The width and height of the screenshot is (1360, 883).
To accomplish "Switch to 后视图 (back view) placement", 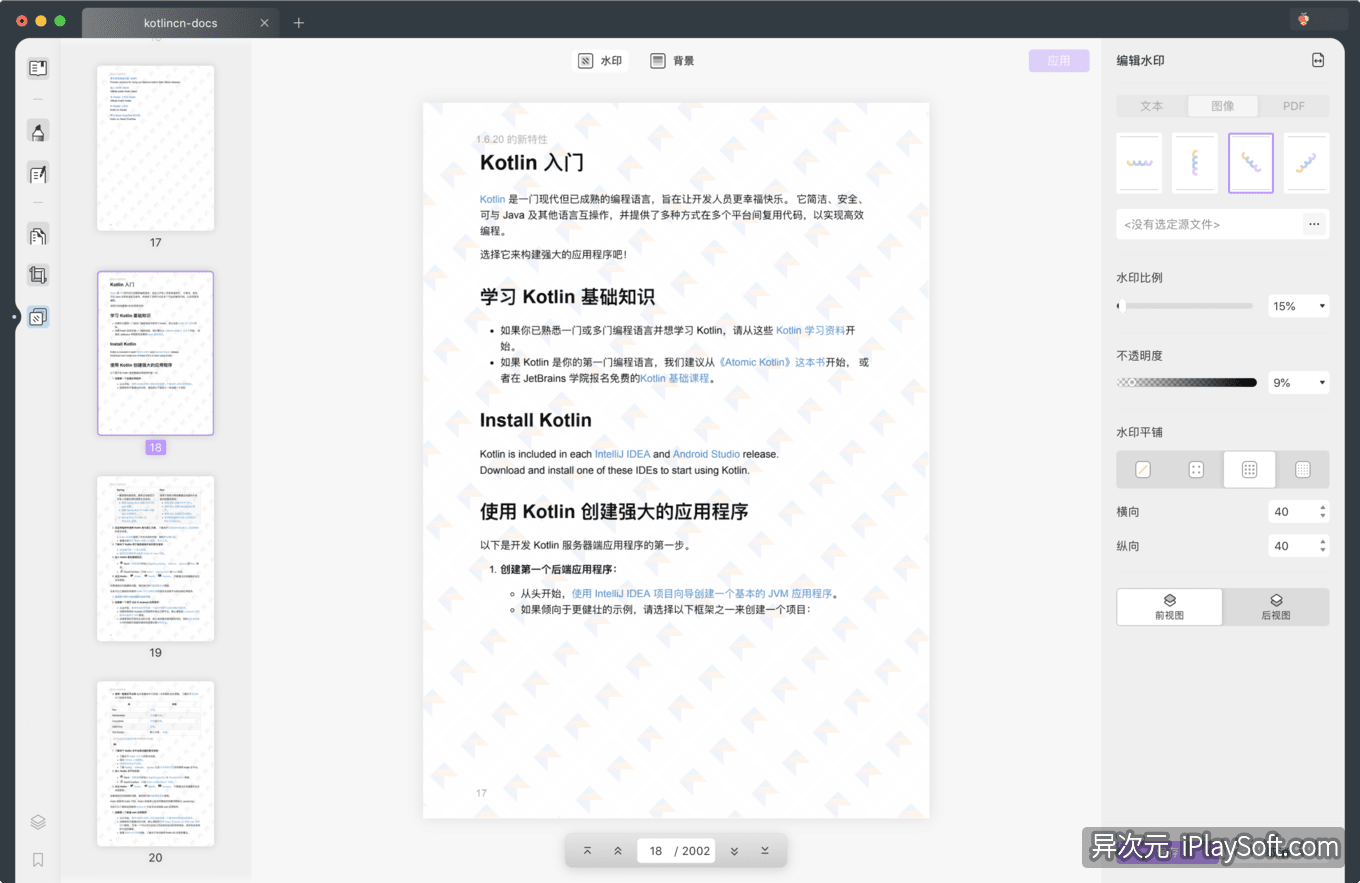I will click(1276, 607).
